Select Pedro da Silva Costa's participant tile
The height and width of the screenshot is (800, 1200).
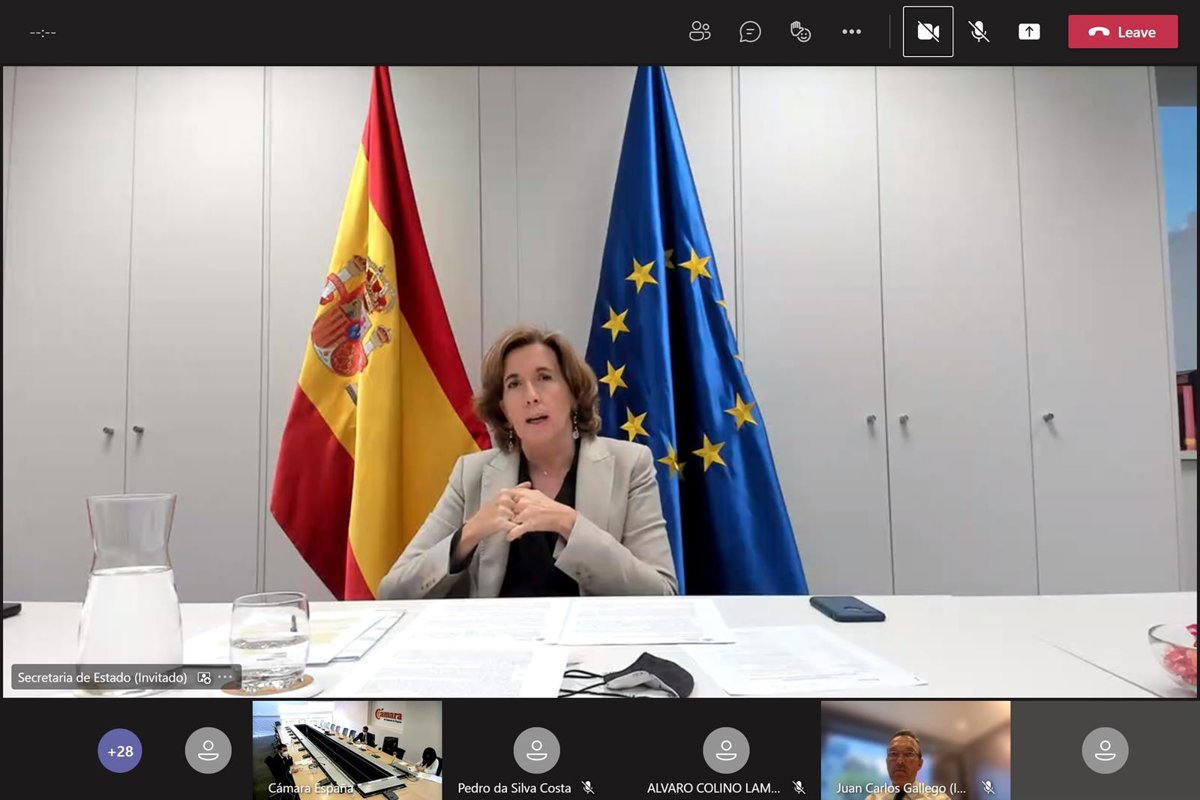click(x=537, y=749)
